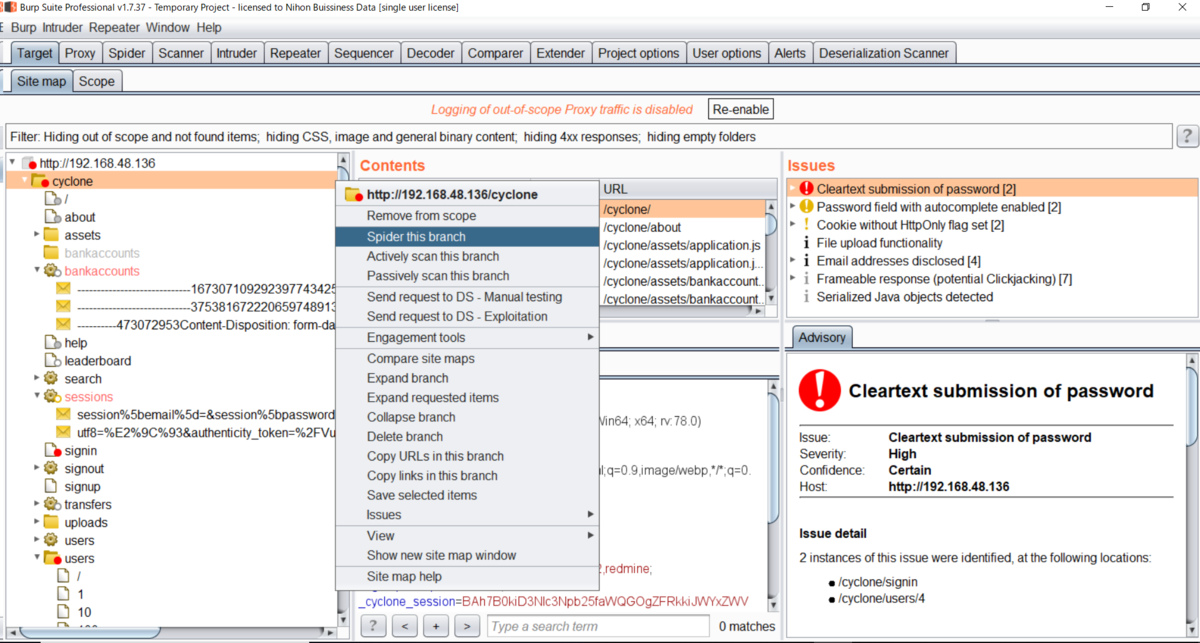The image size is (1200, 643).
Task: Click the Contents table vertical scrollbar
Action: click(x=771, y=253)
